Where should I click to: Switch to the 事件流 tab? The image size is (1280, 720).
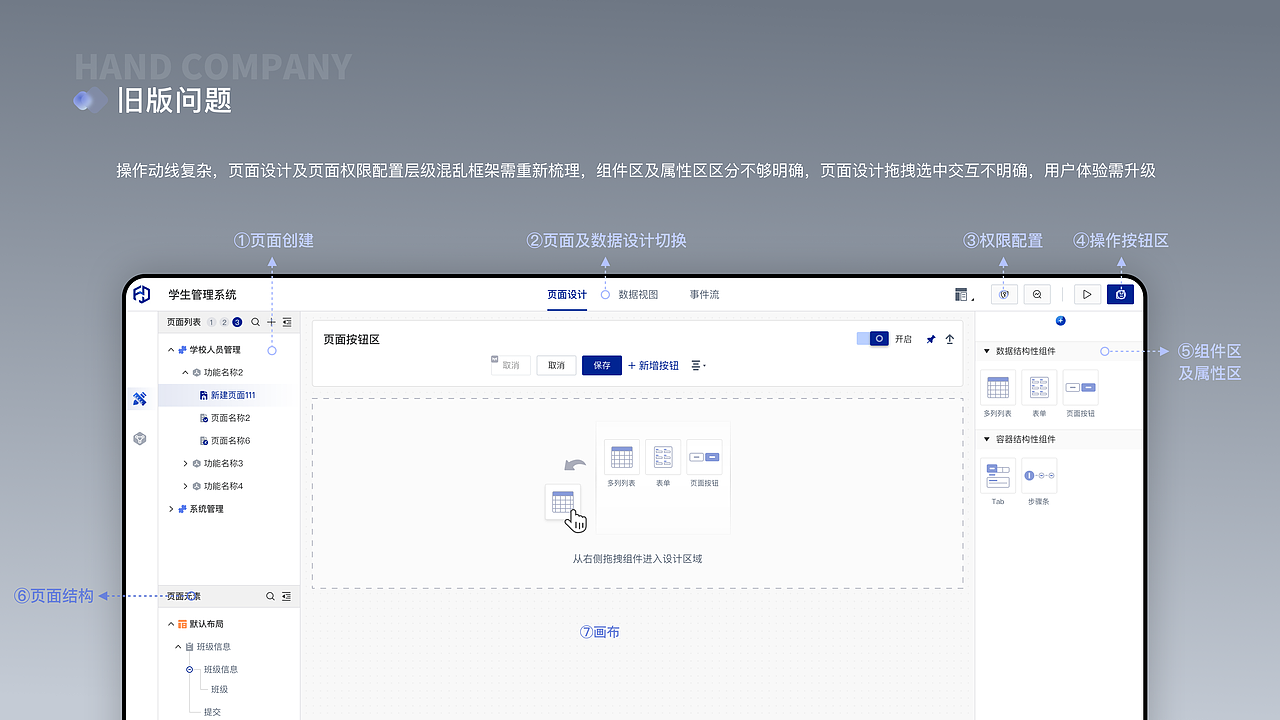click(x=703, y=294)
